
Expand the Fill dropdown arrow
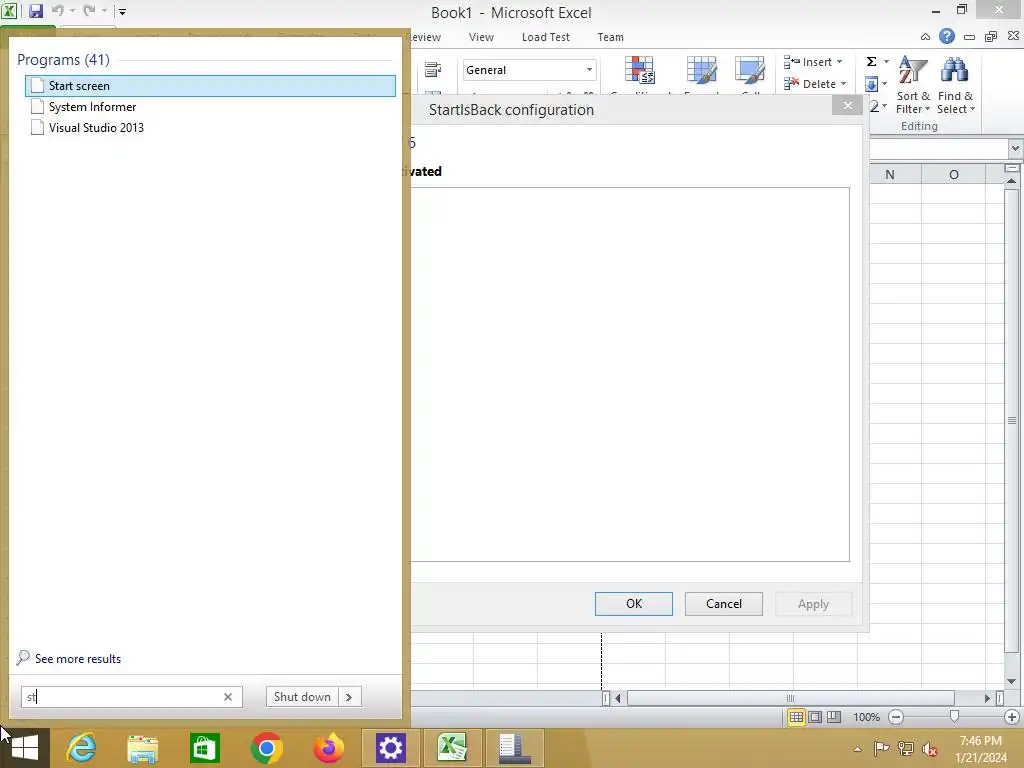885,84
